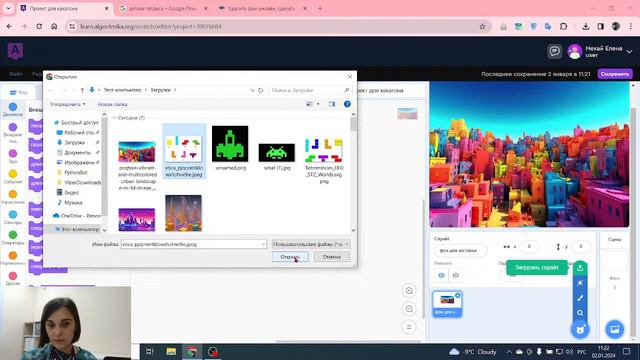Bookmark this page with star icon

482,27
